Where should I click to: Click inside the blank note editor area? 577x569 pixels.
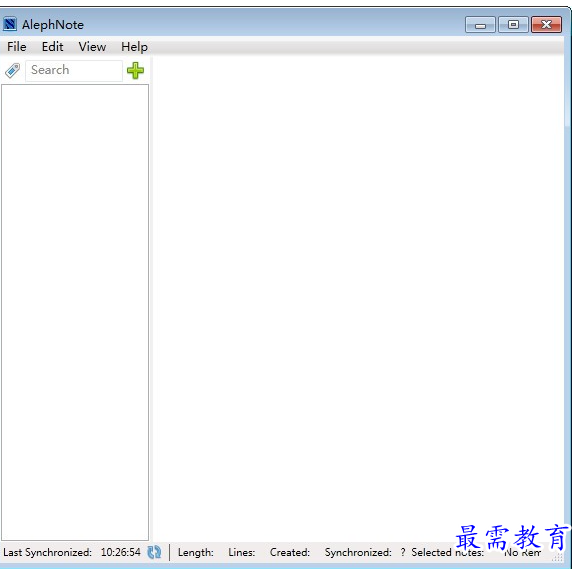[x=358, y=298]
